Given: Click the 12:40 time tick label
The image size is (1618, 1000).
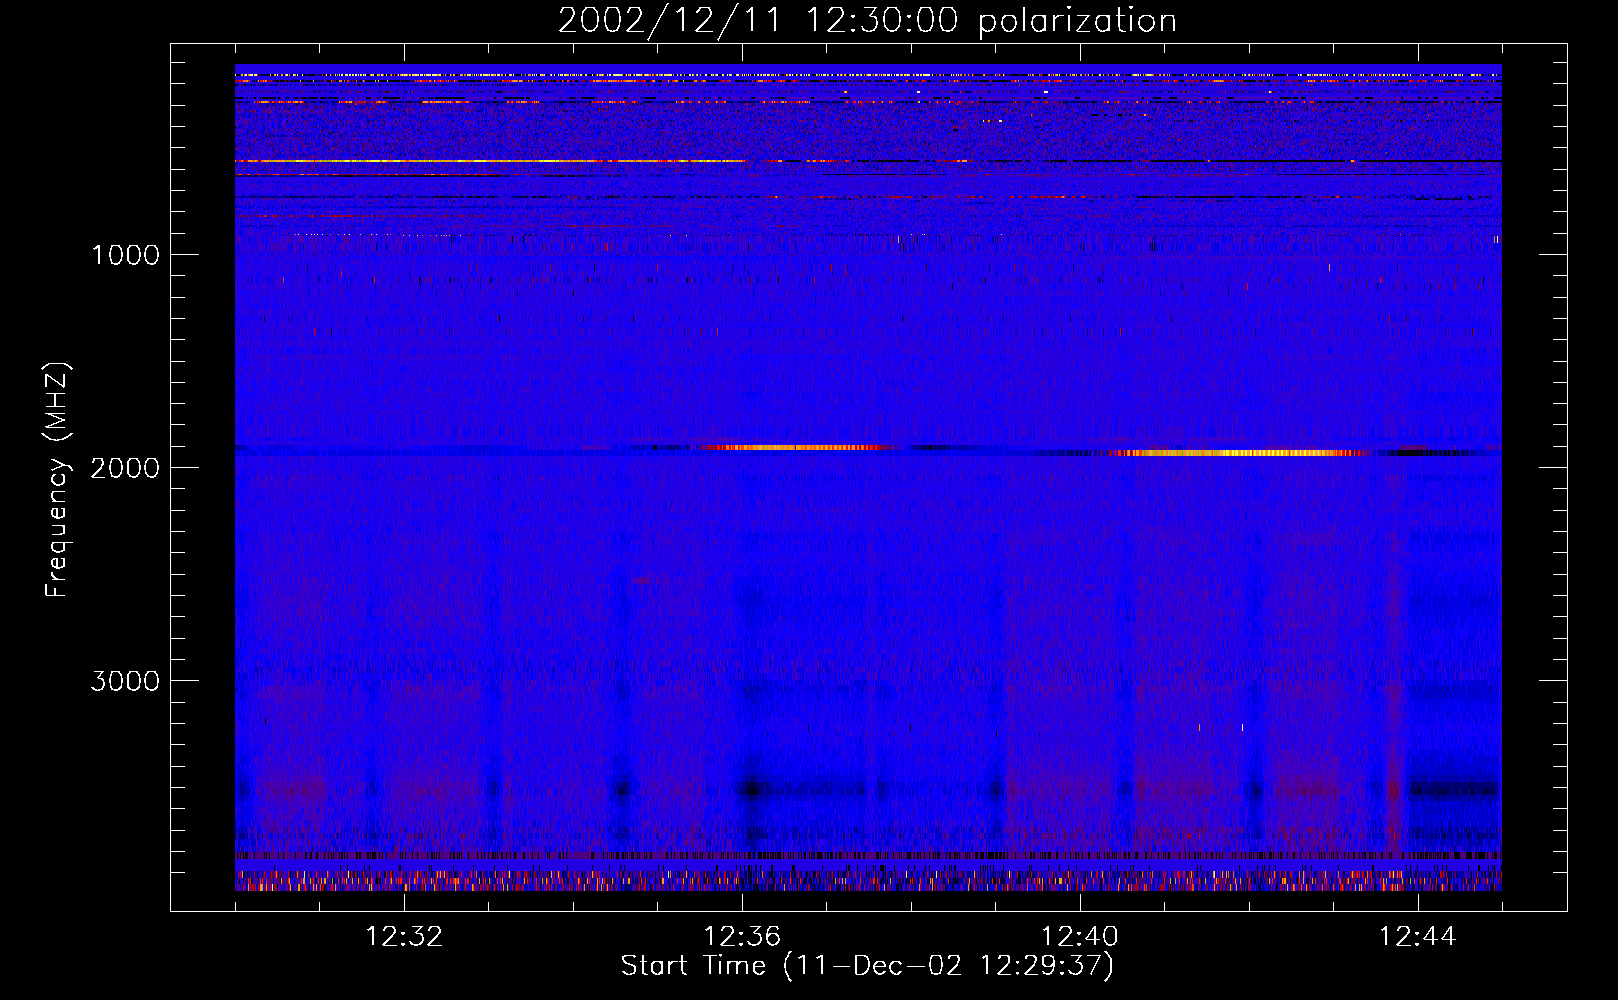Looking at the screenshot, I should (1080, 937).
